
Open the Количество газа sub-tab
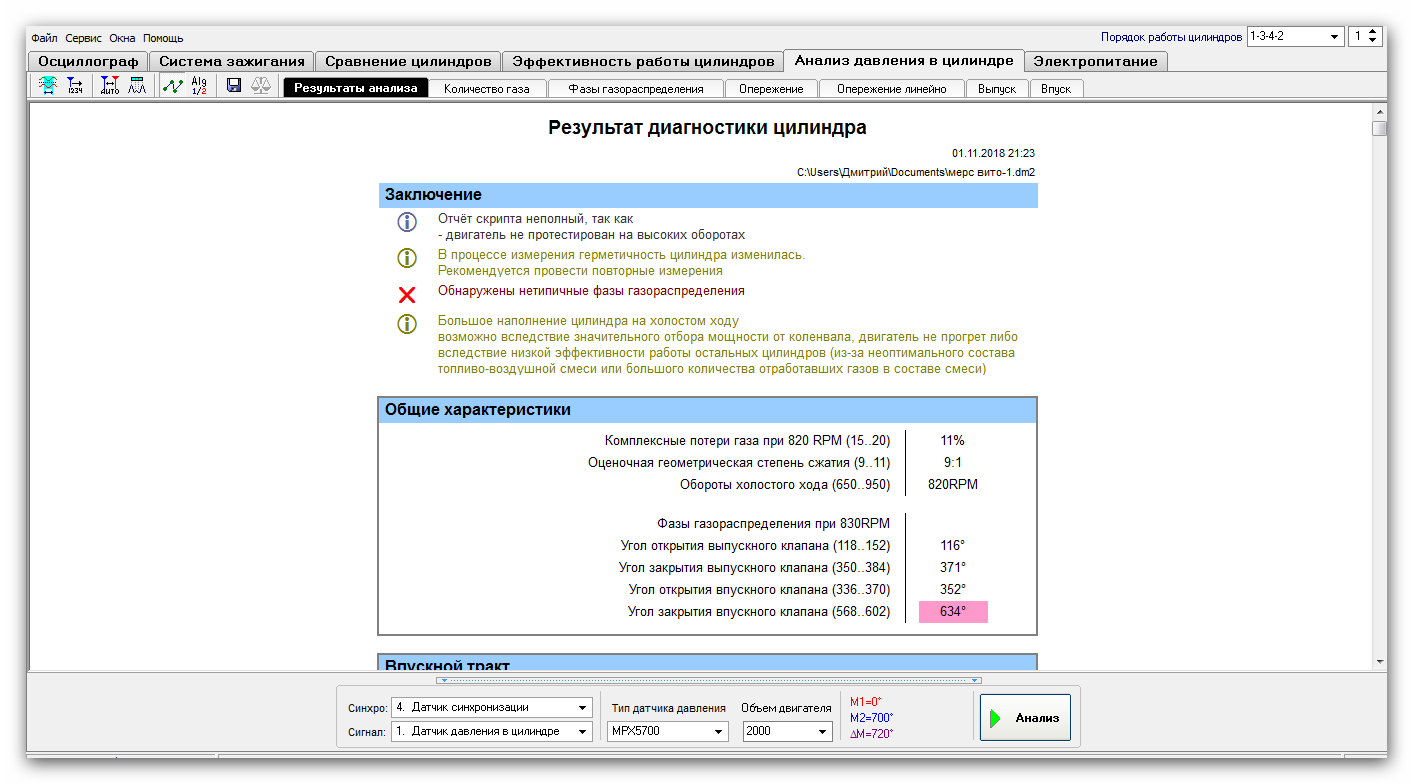click(x=487, y=88)
